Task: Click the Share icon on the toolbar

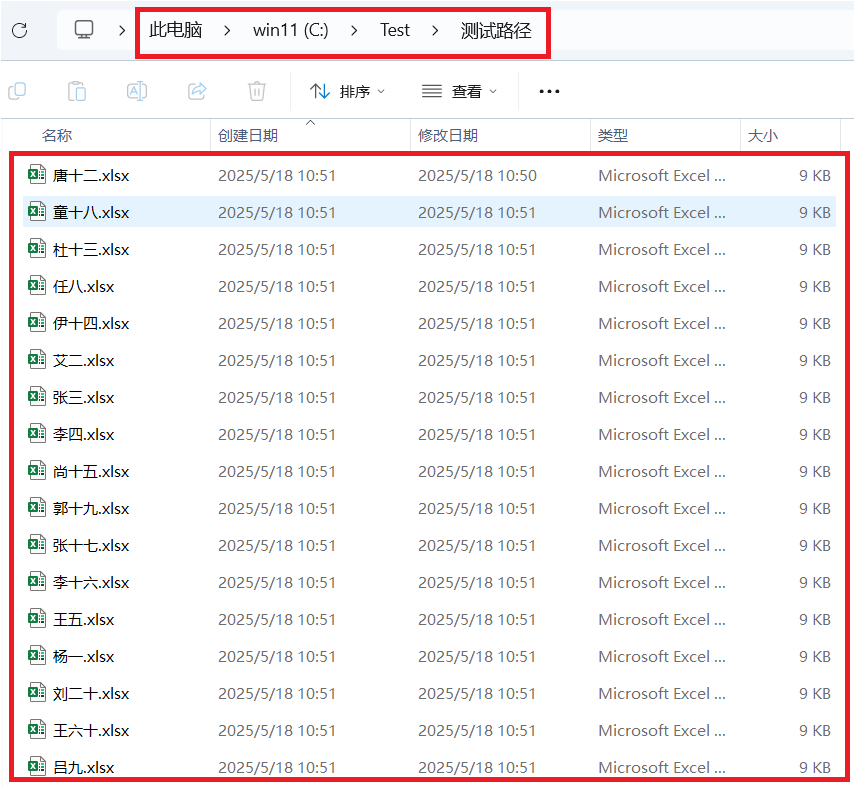Action: point(196,91)
